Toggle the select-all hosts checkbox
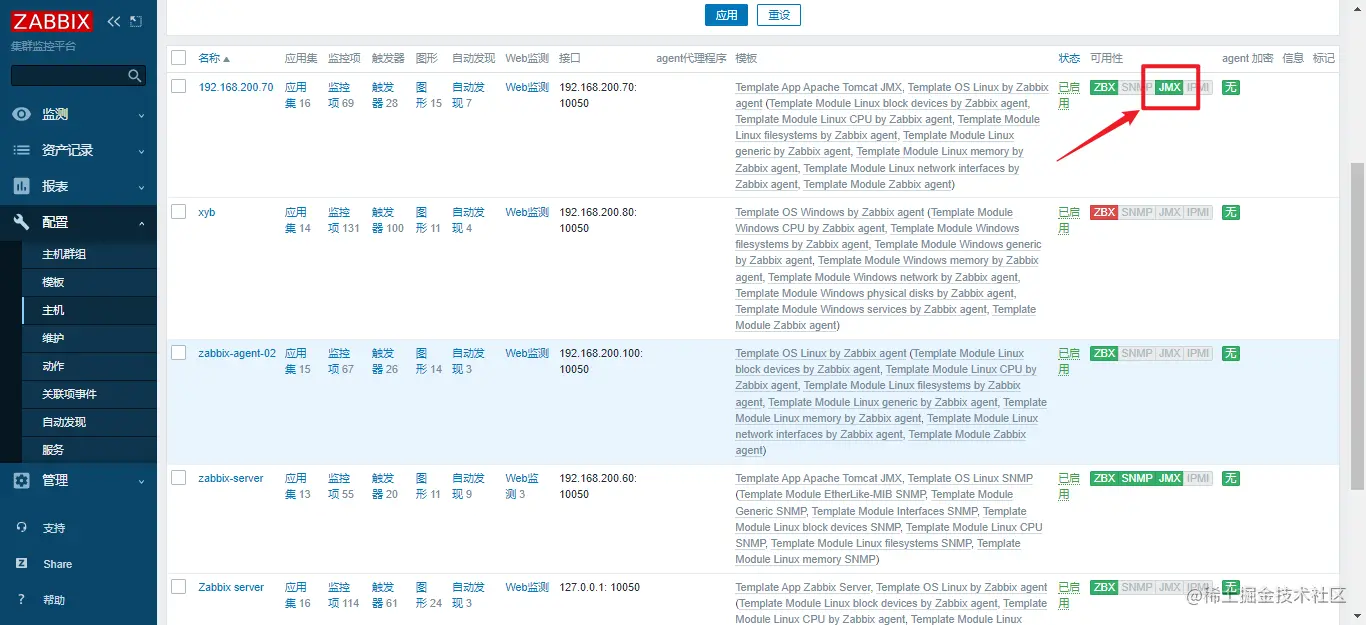Viewport: 1366px width, 625px height. click(x=178, y=58)
